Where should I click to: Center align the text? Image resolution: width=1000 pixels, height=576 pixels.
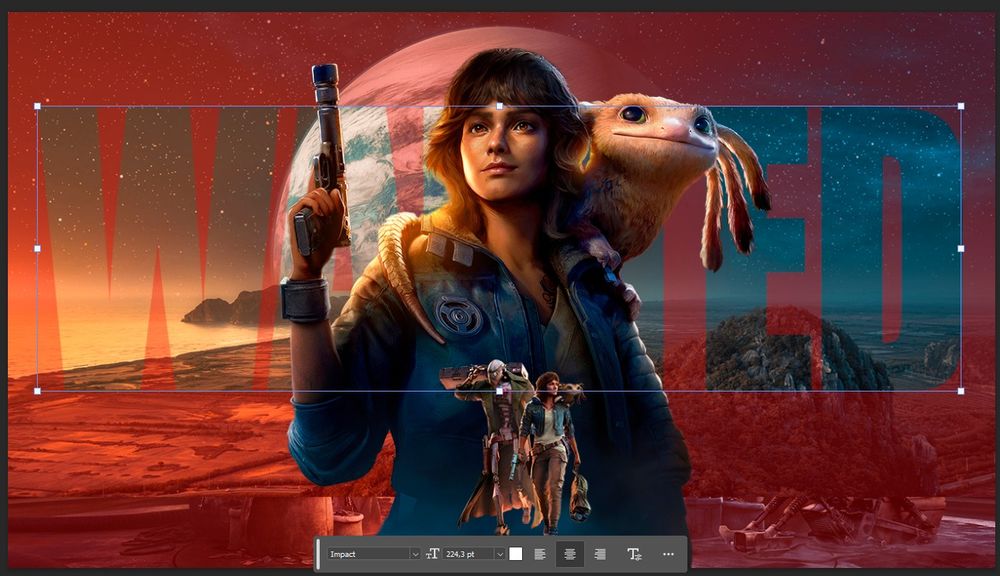click(570, 554)
